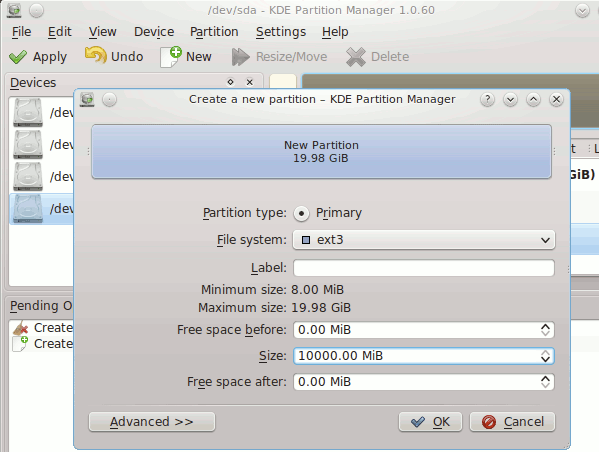
Task: Click into the Label text field
Action: click(x=424, y=268)
